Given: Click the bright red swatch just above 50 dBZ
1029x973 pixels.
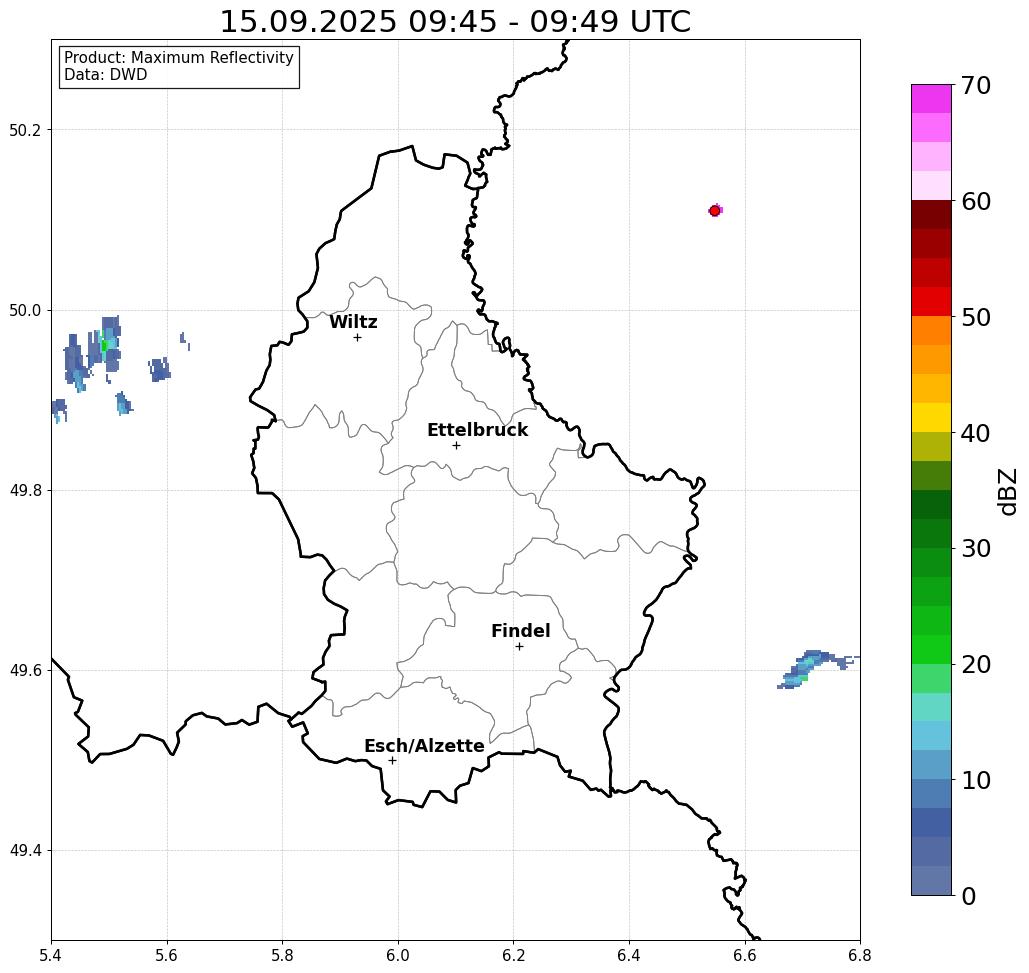Looking at the screenshot, I should pos(931,302).
